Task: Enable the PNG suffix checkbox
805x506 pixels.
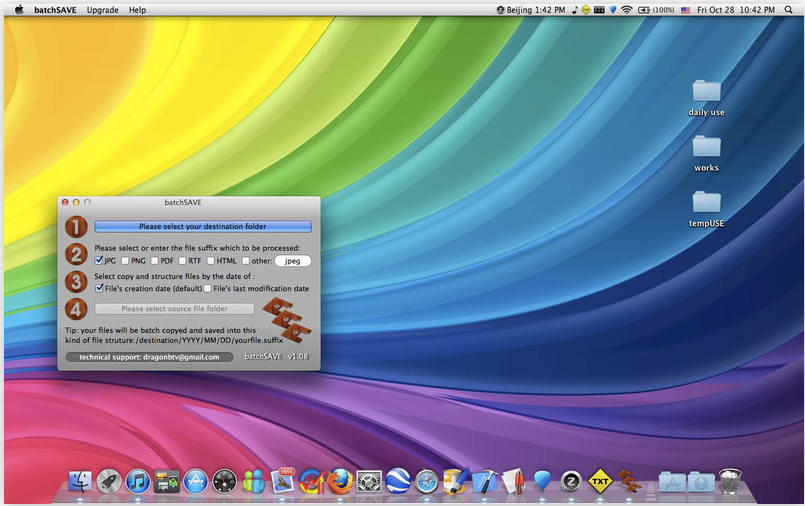Action: (125, 261)
